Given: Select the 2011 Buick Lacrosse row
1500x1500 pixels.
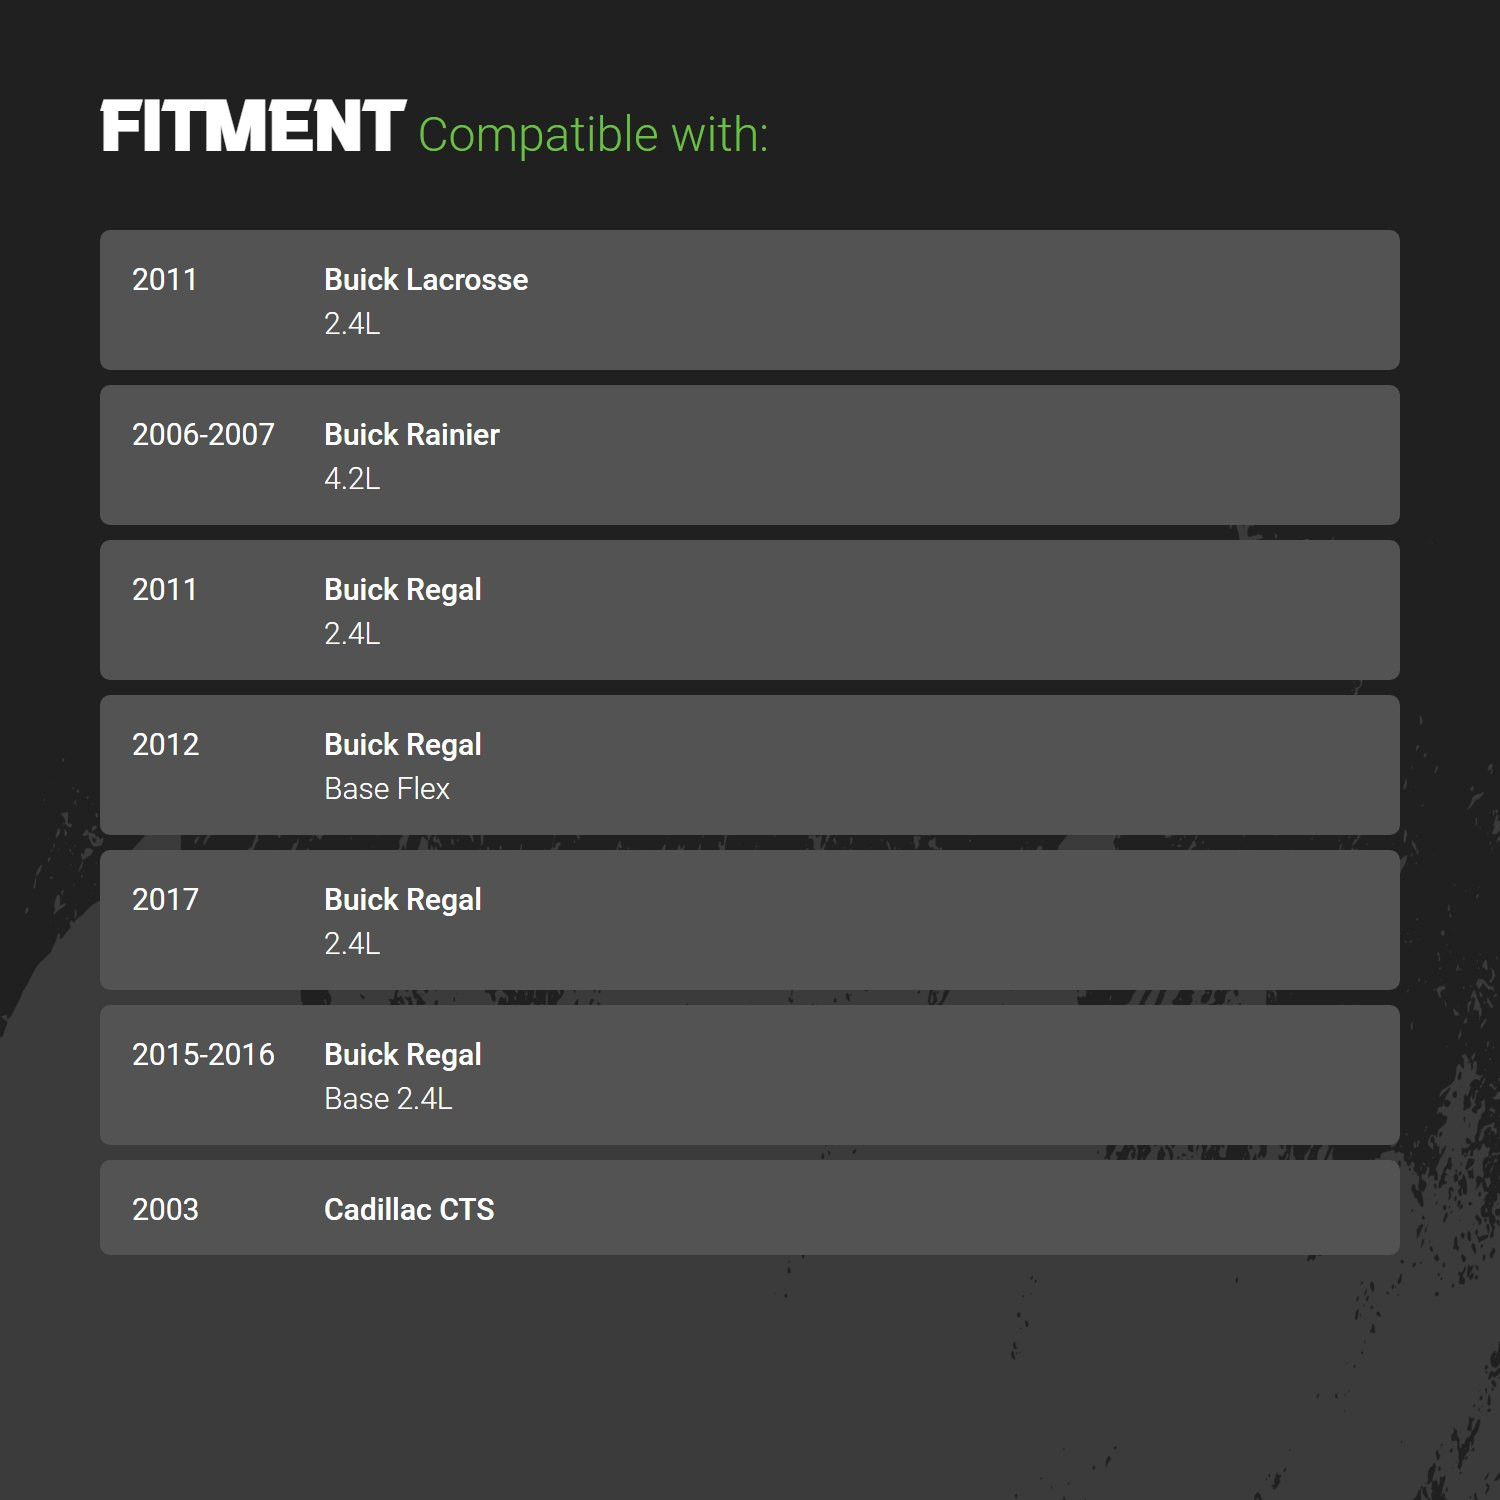Looking at the screenshot, I should click(750, 300).
